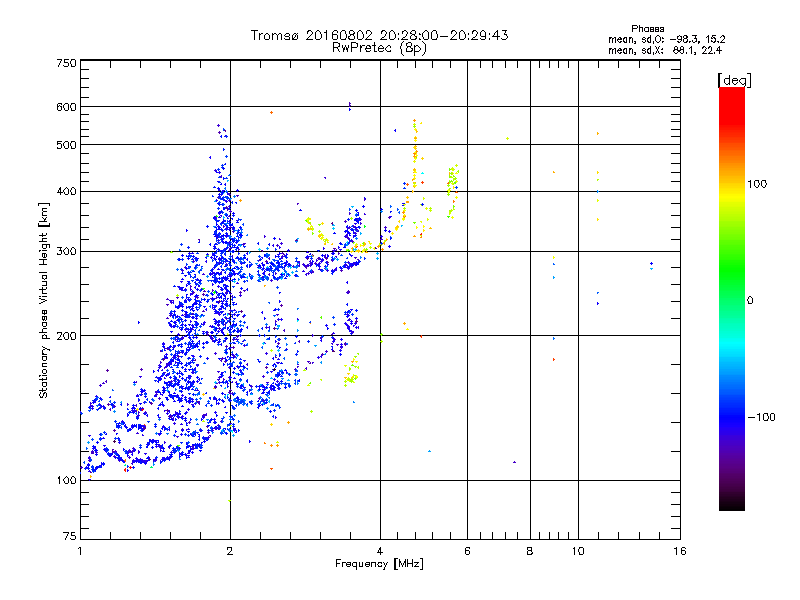Click the y-axis title 'Stationary phase Virtual Height [km]'
800x600 pixels.
[44, 300]
